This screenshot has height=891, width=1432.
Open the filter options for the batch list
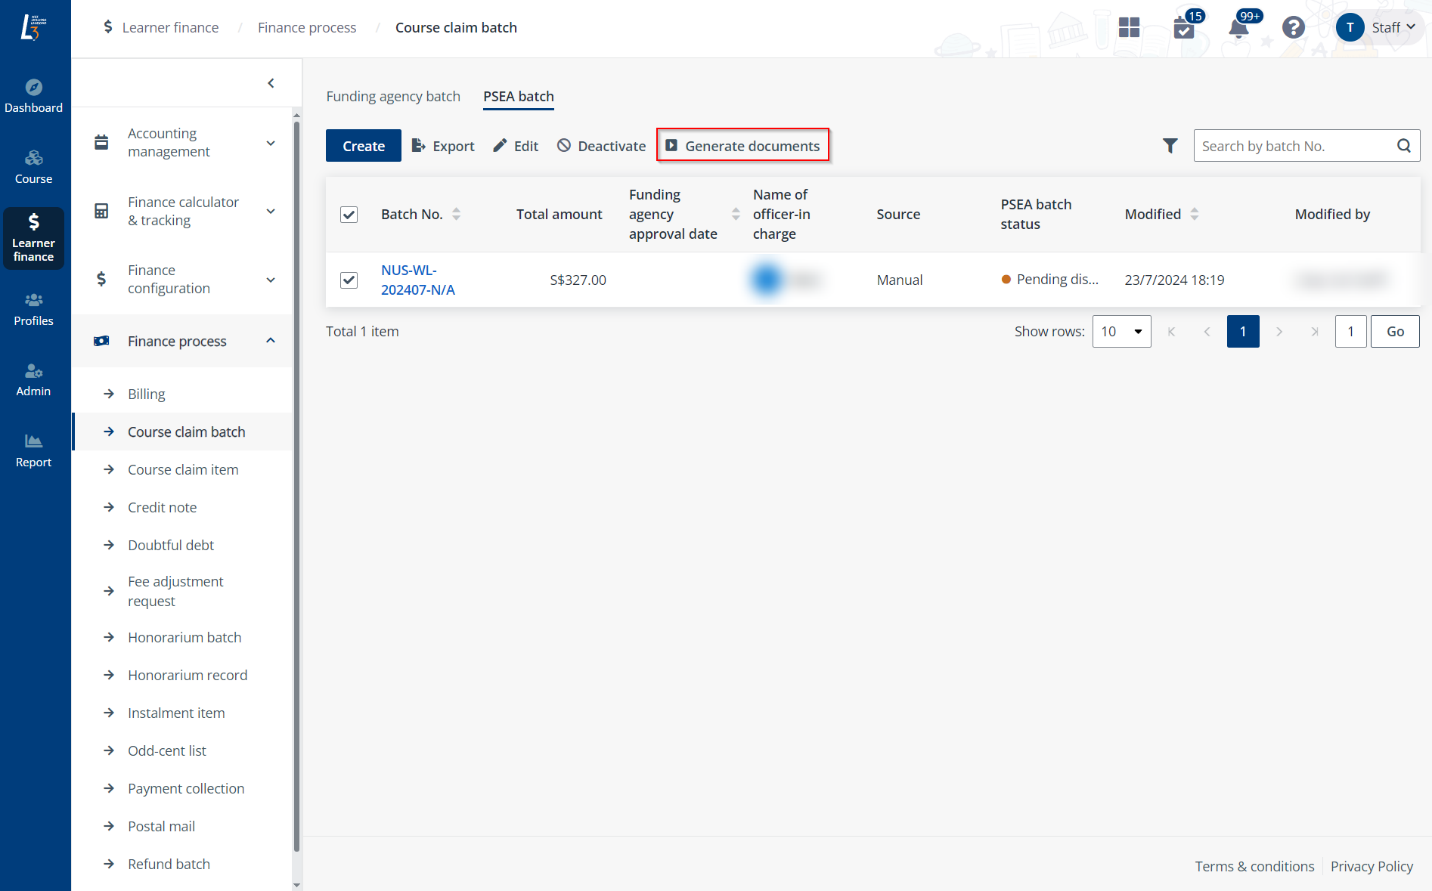(x=1170, y=145)
